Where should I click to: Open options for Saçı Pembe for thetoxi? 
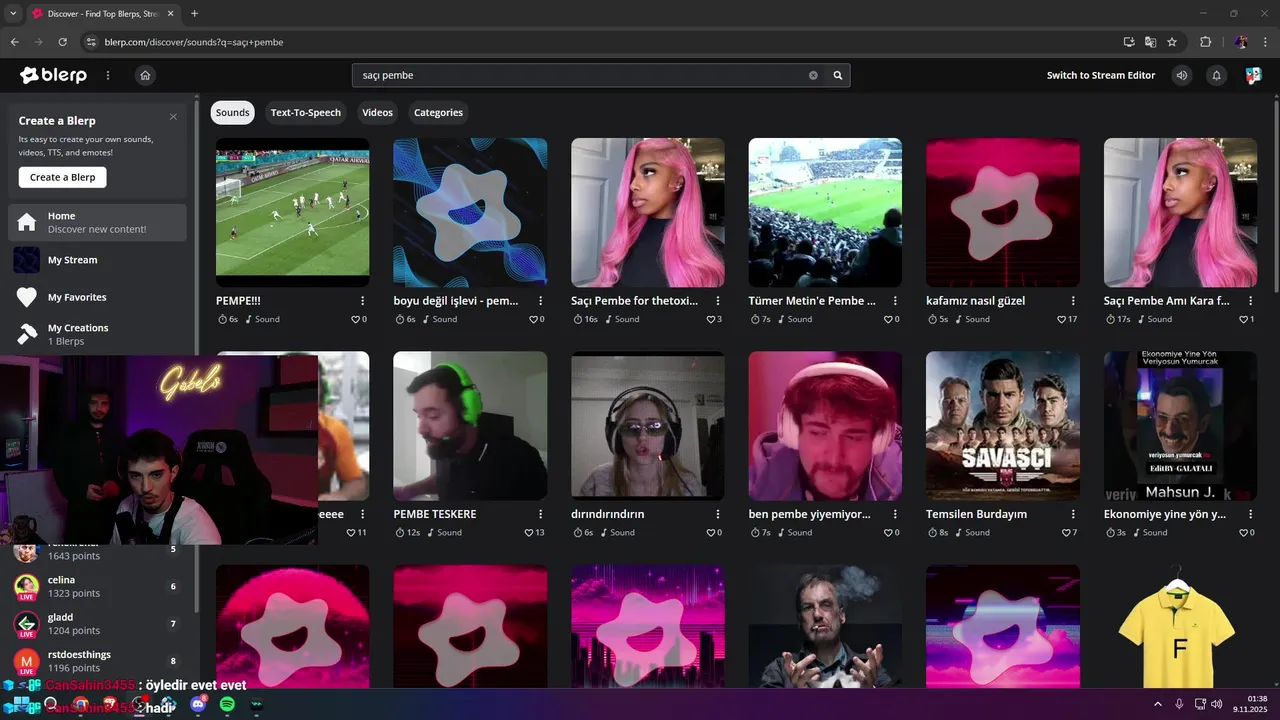[x=718, y=300]
